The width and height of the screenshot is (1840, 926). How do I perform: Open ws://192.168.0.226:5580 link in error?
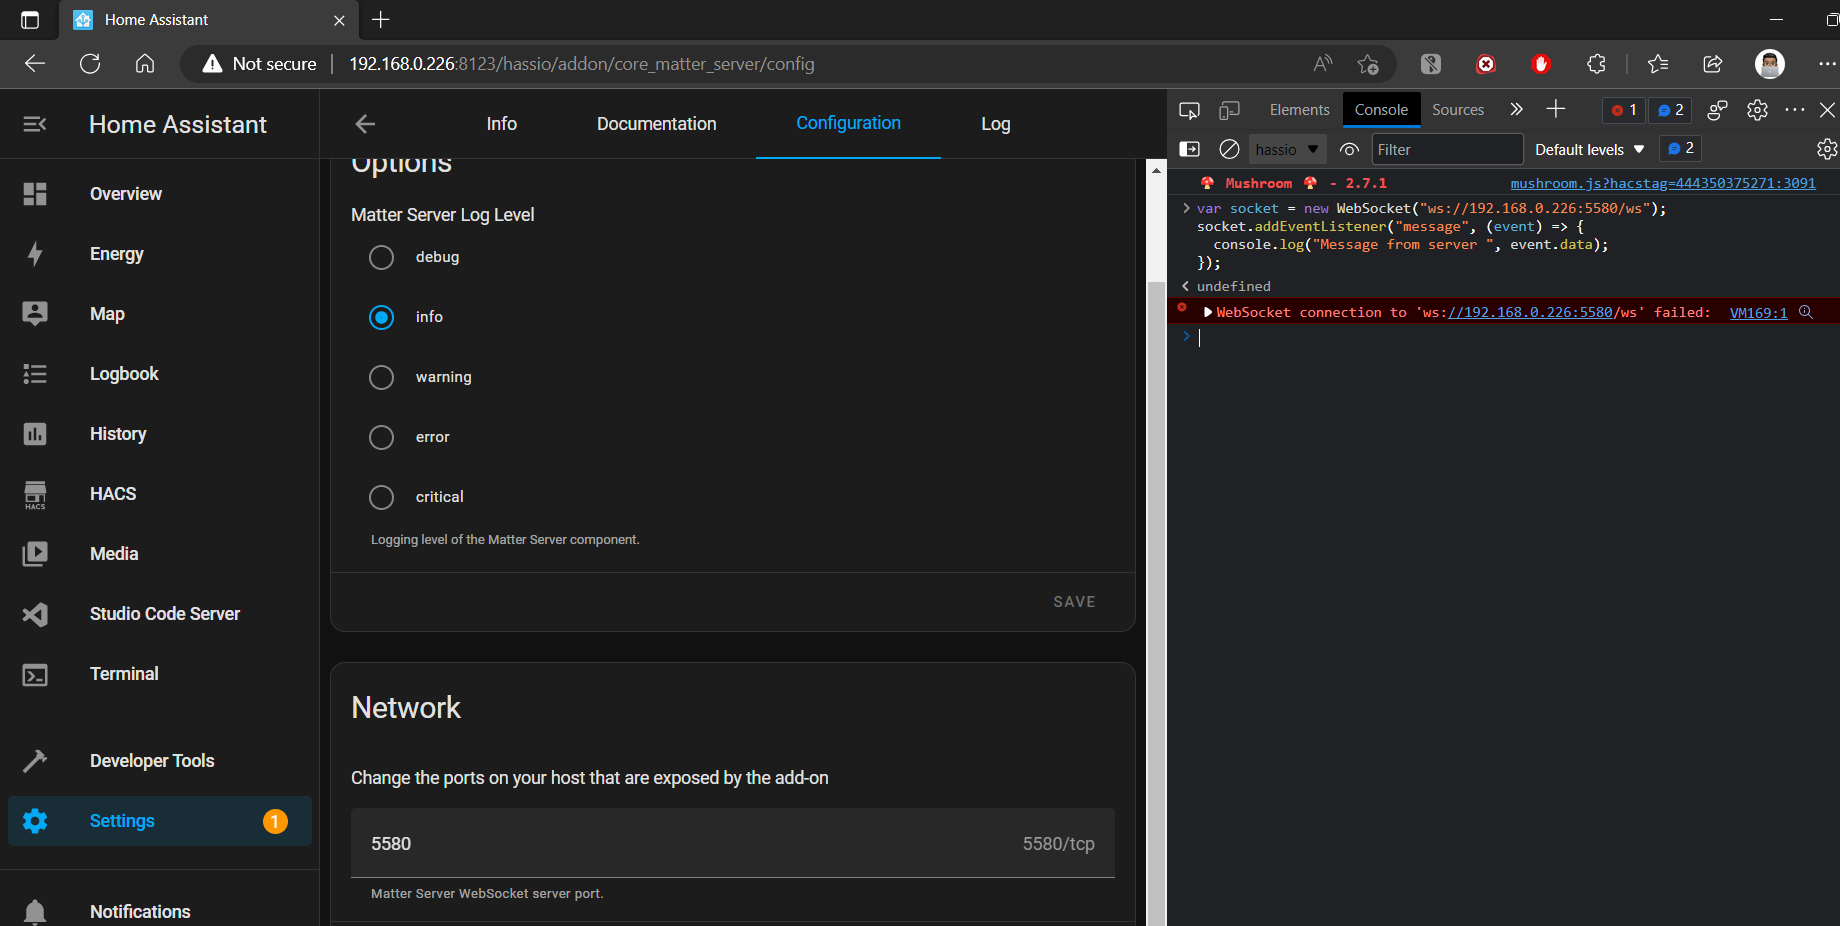pyautogui.click(x=1530, y=313)
